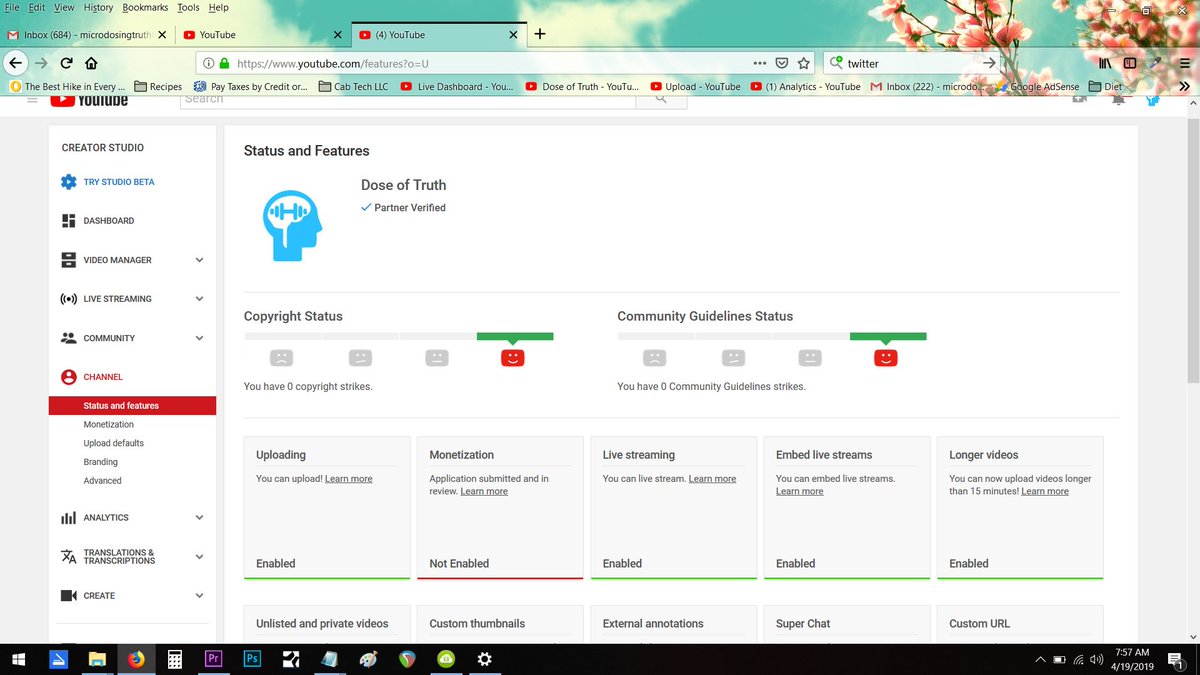Expand the Create section
The image size is (1200, 675).
coord(199,596)
